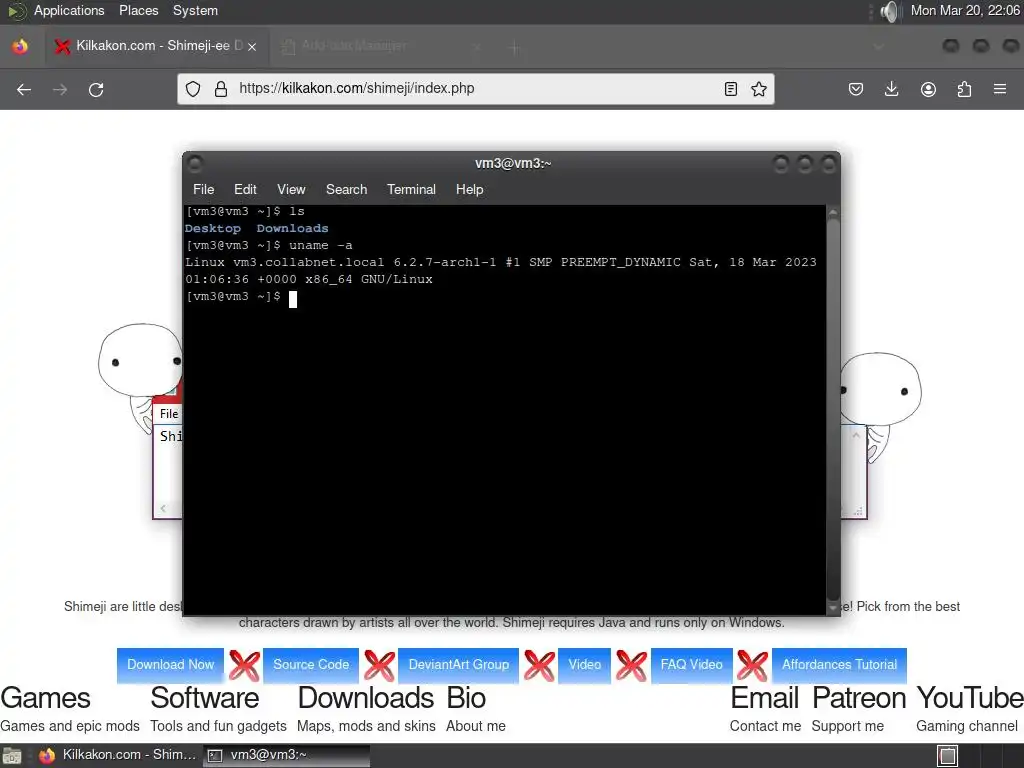This screenshot has height=768, width=1024.
Task: Click the terminal scrollbar up arrow
Action: click(833, 212)
